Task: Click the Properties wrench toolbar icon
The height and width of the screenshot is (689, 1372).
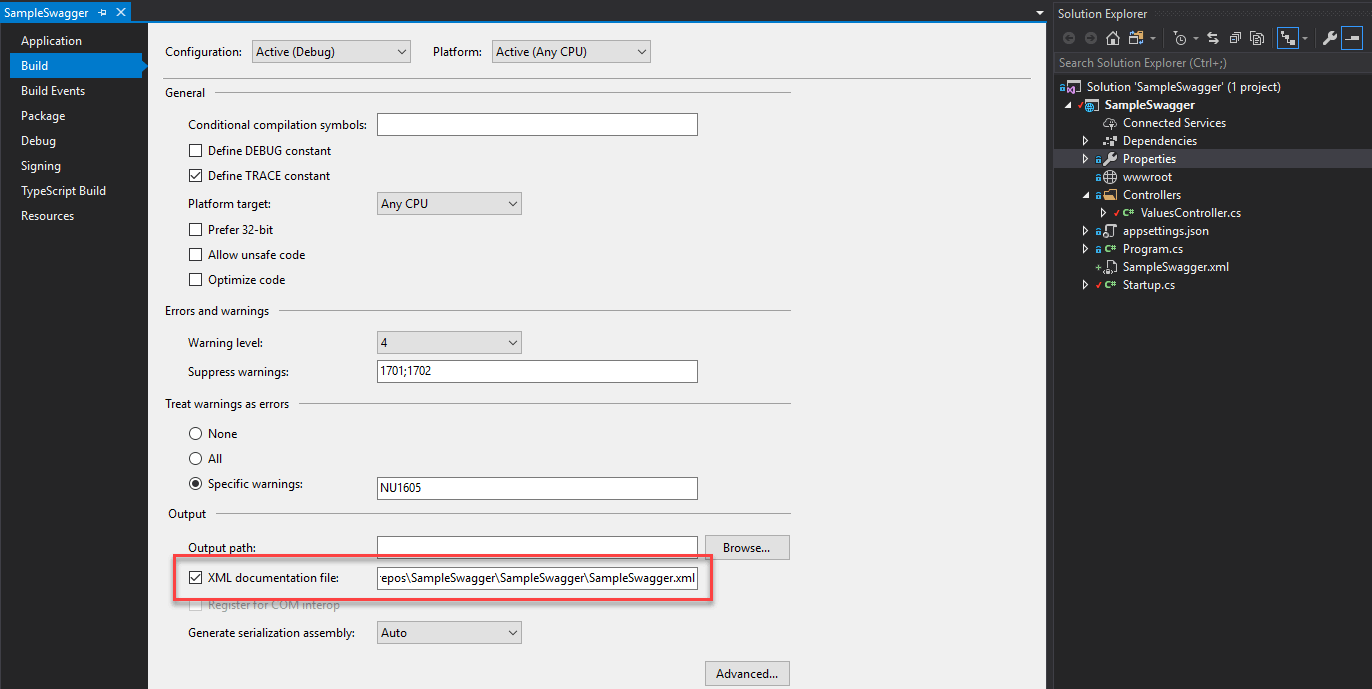Action: 1329,38
